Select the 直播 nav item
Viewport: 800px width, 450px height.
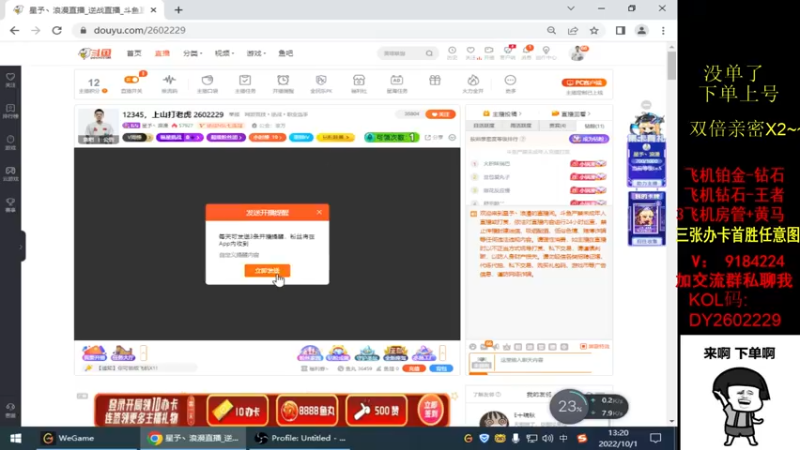162,53
